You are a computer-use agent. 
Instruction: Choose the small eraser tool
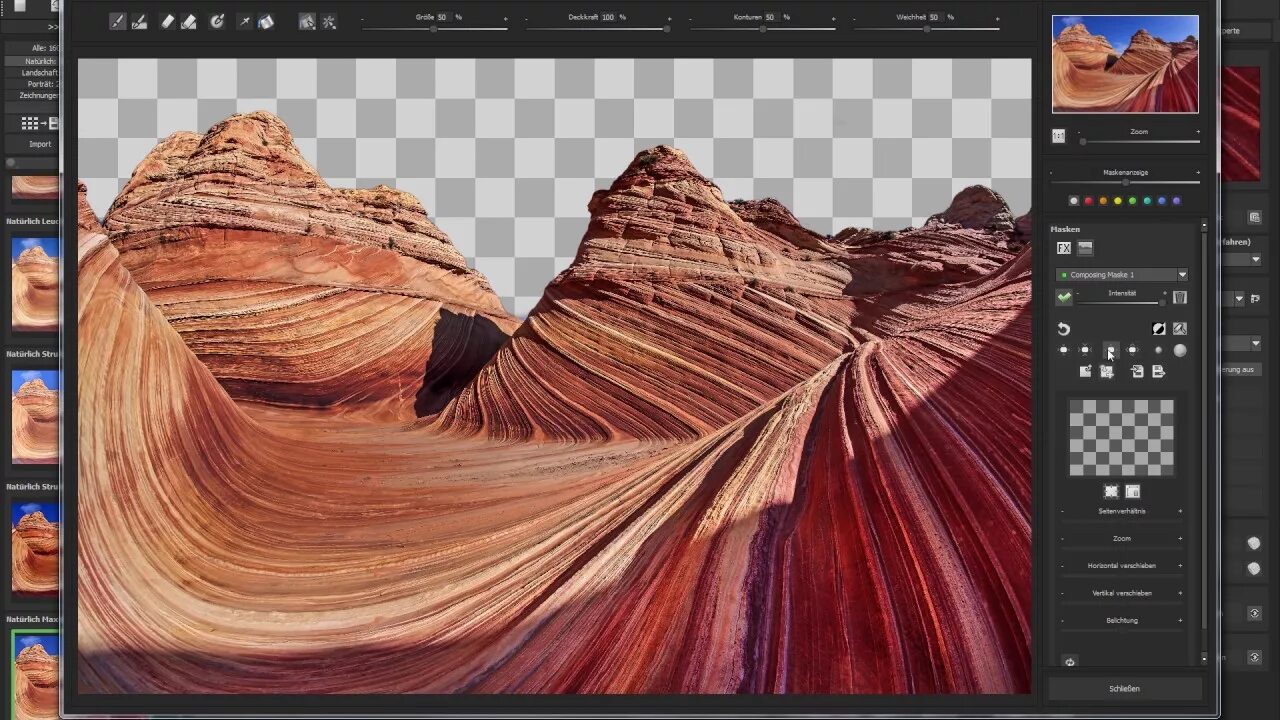(x=167, y=21)
